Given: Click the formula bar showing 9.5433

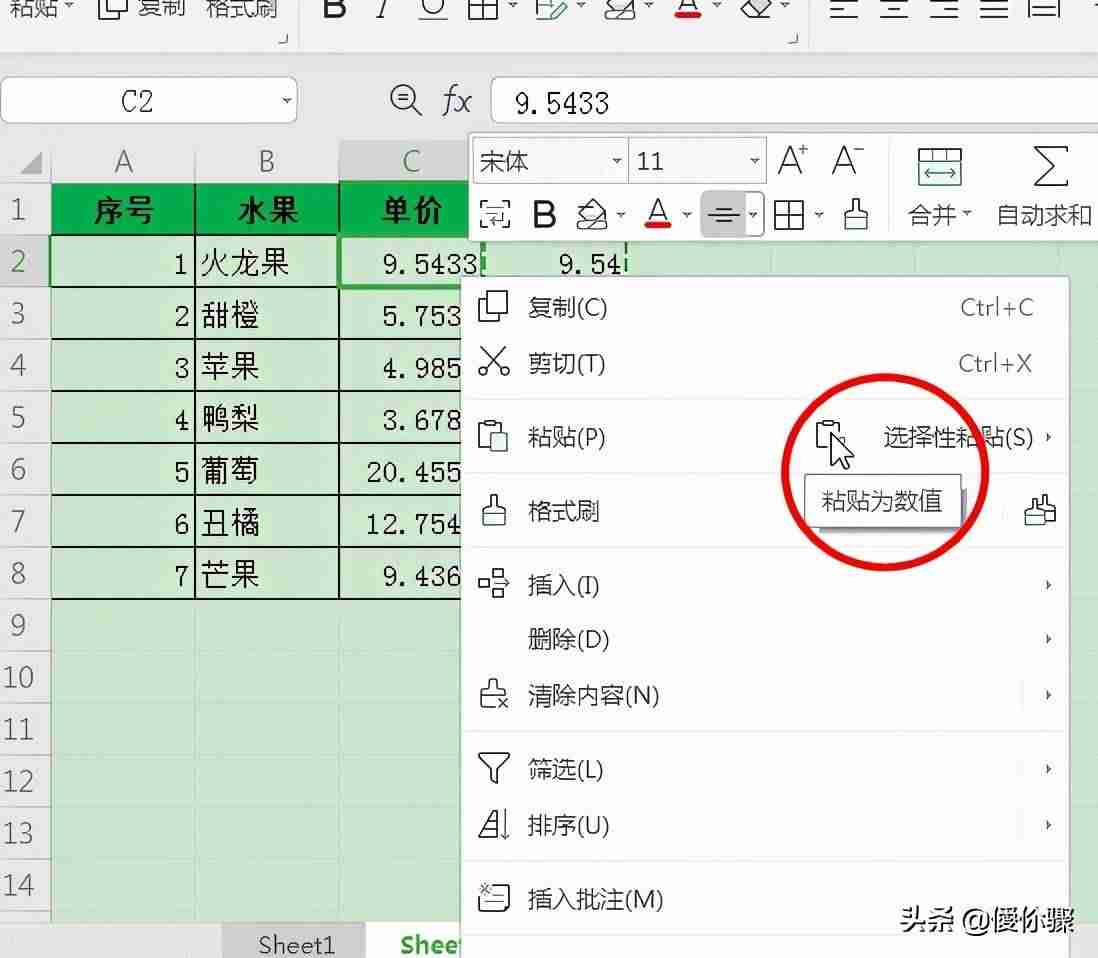Looking at the screenshot, I should (794, 102).
